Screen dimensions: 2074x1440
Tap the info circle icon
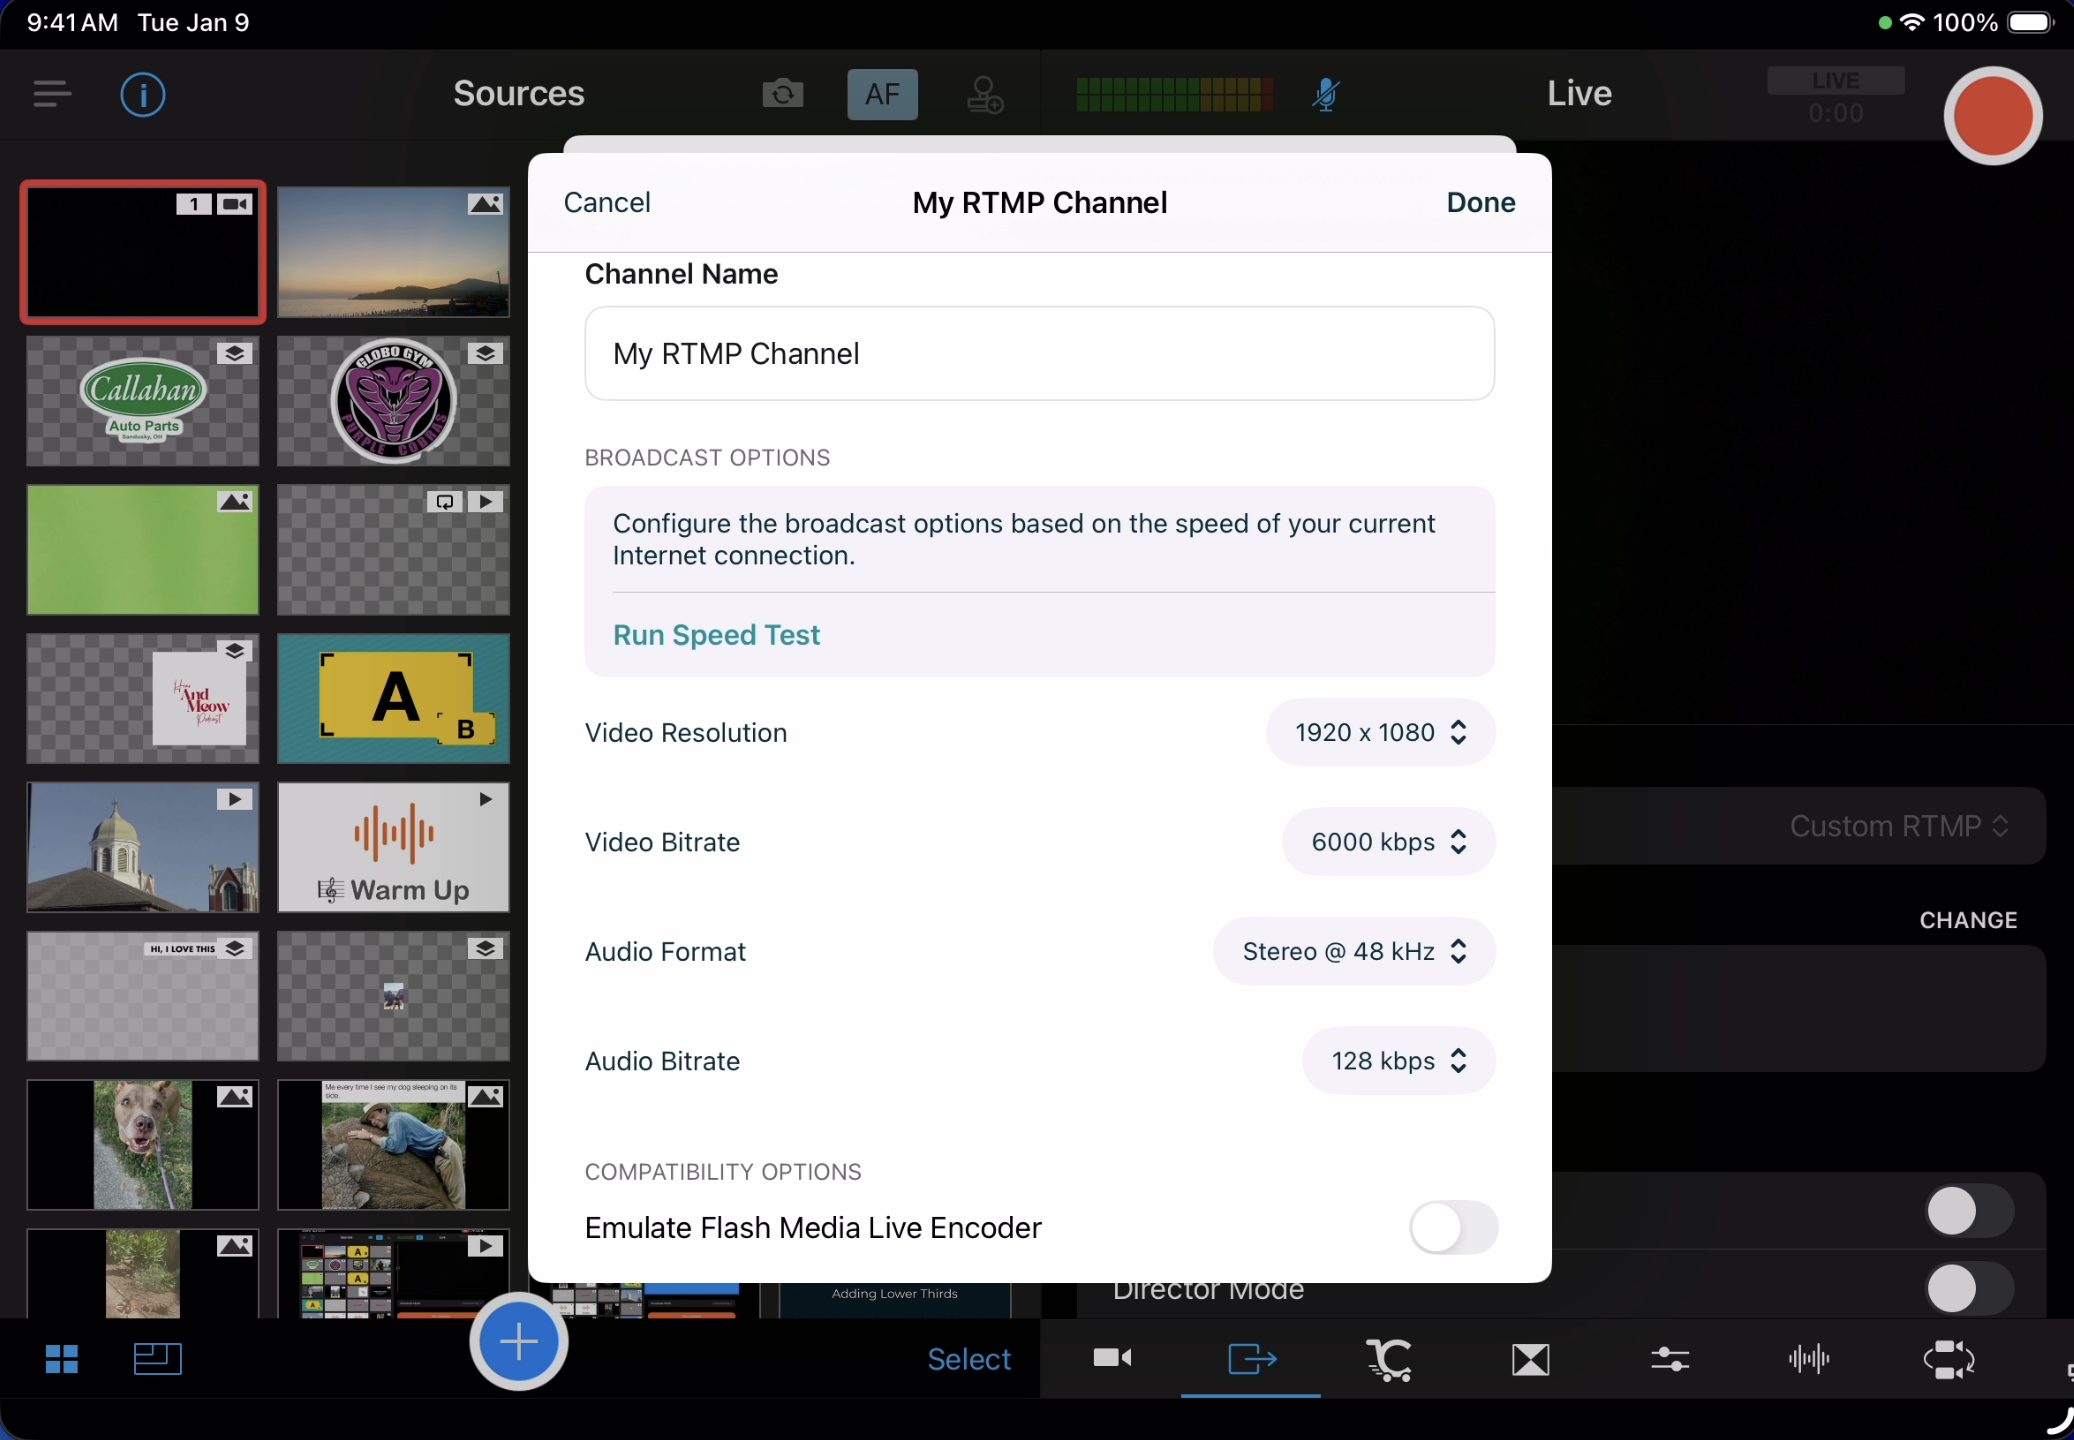click(143, 95)
